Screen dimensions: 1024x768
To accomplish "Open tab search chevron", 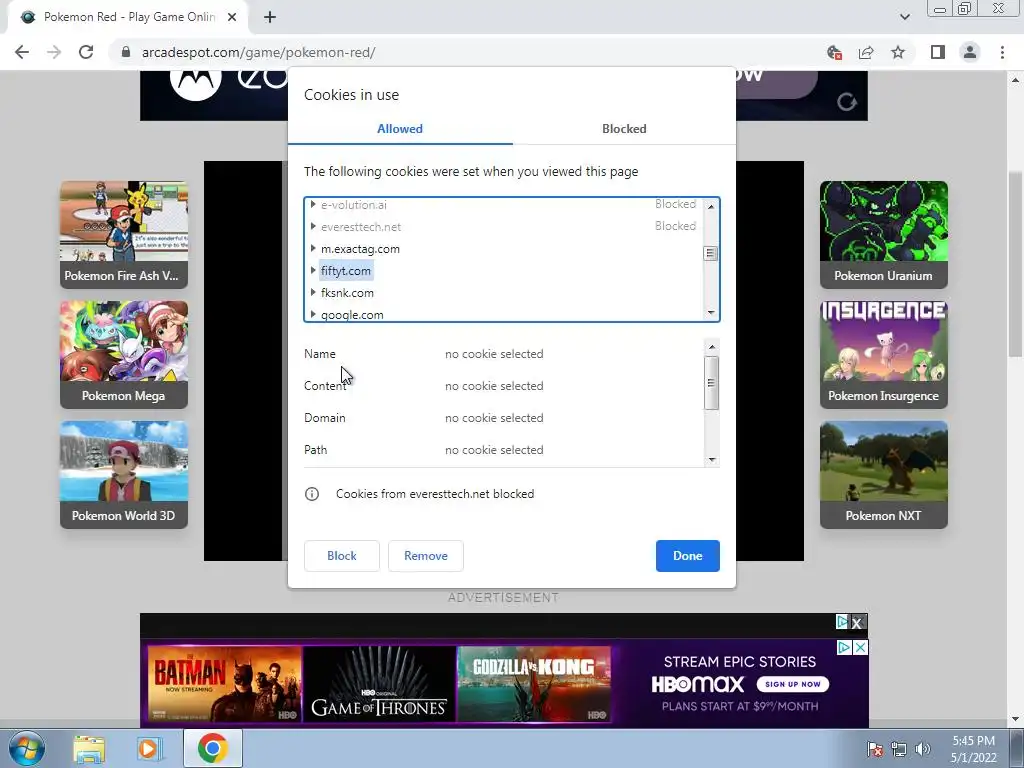I will (904, 17).
